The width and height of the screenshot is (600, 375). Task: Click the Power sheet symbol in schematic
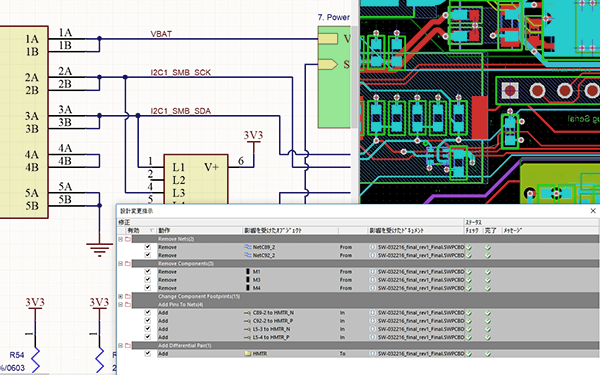pos(334,77)
